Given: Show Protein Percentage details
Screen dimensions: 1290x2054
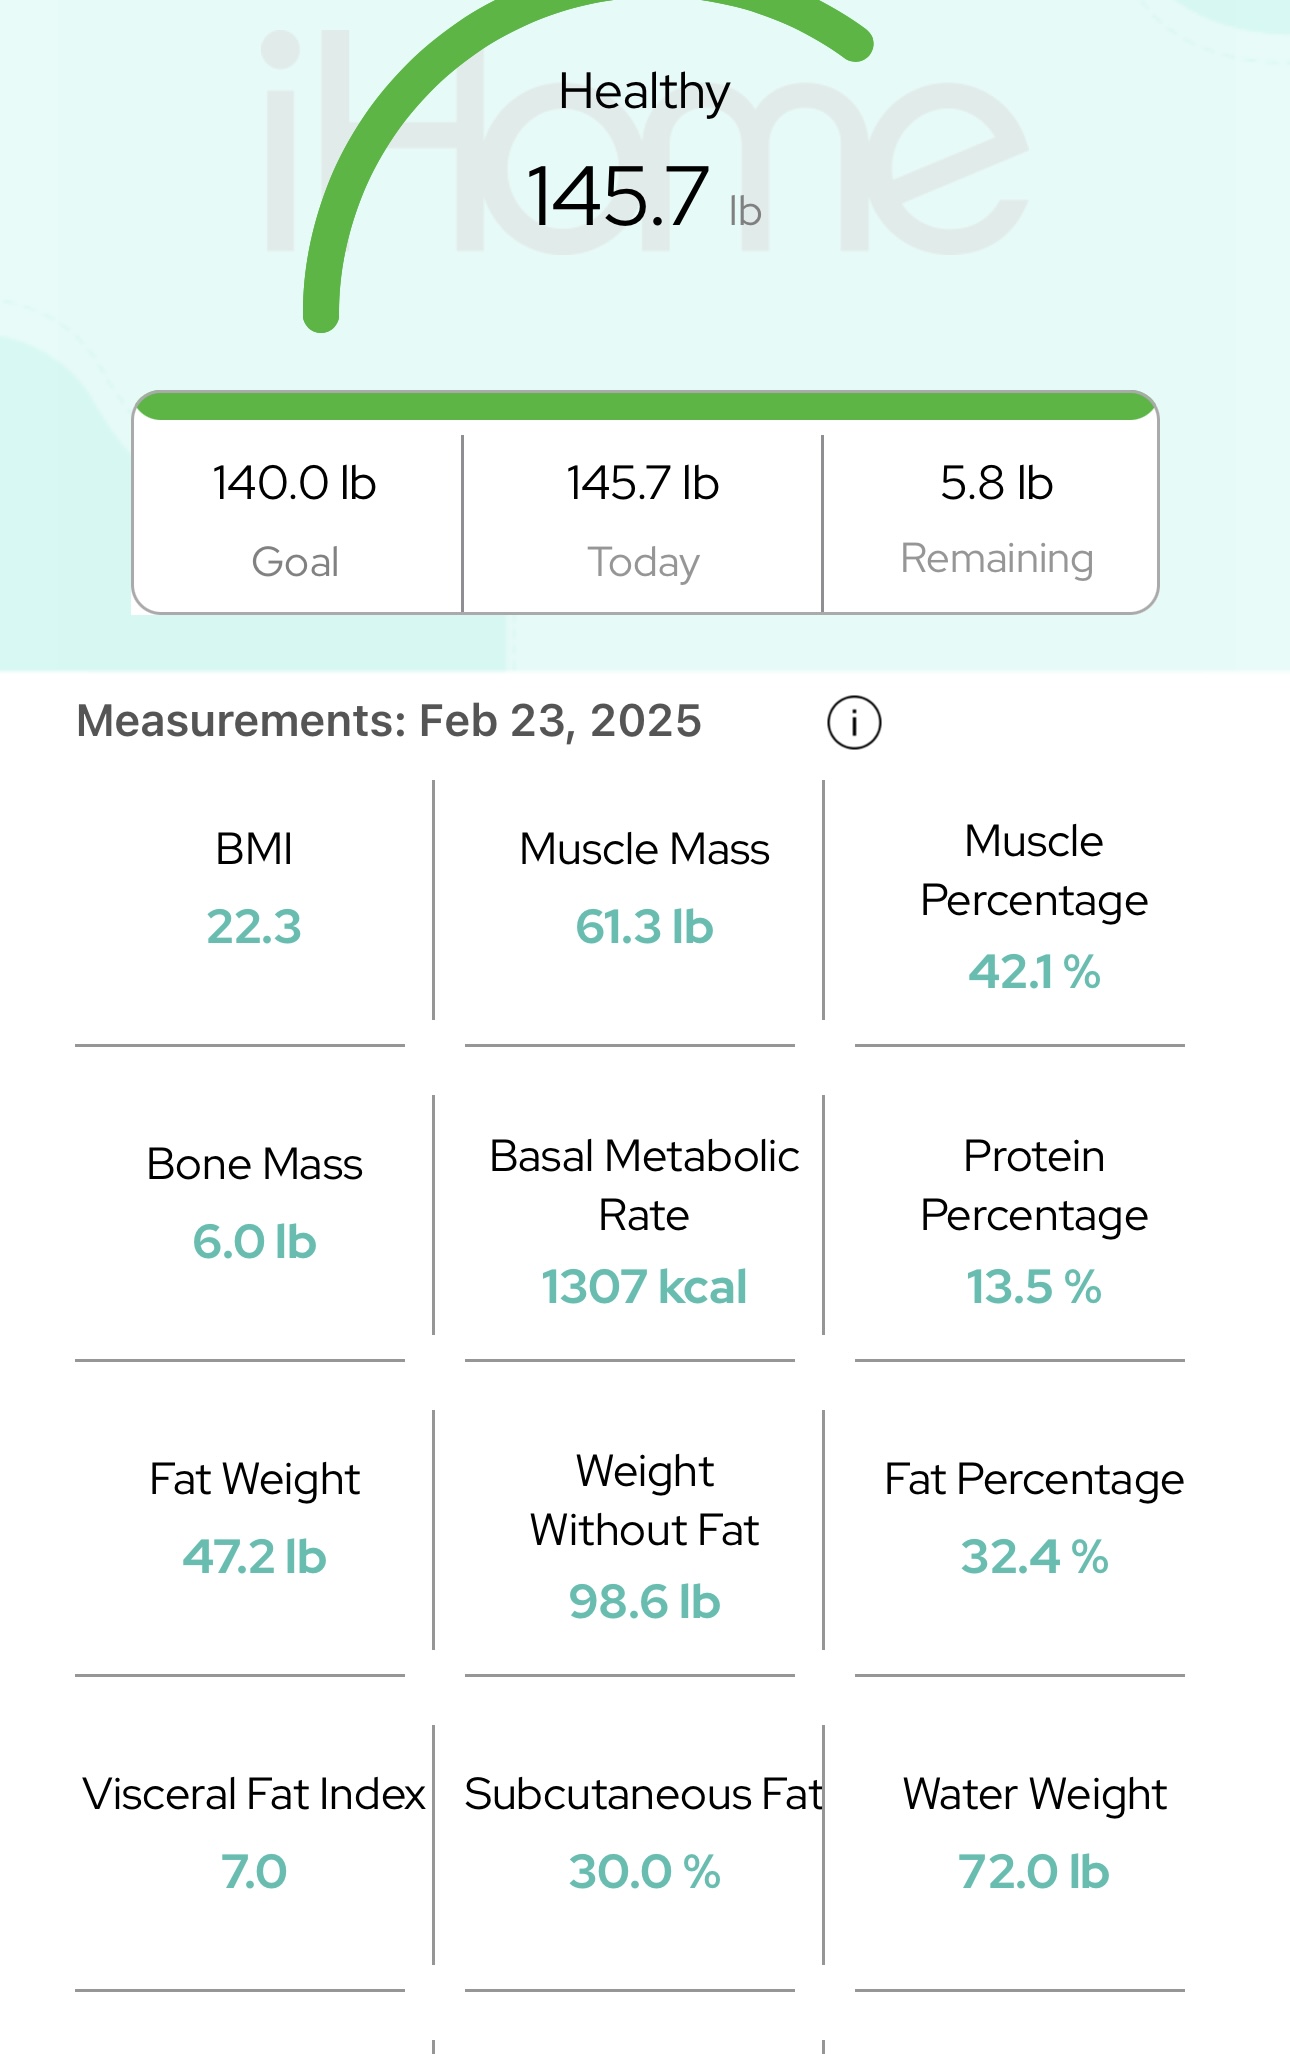Looking at the screenshot, I should pos(1034,1222).
